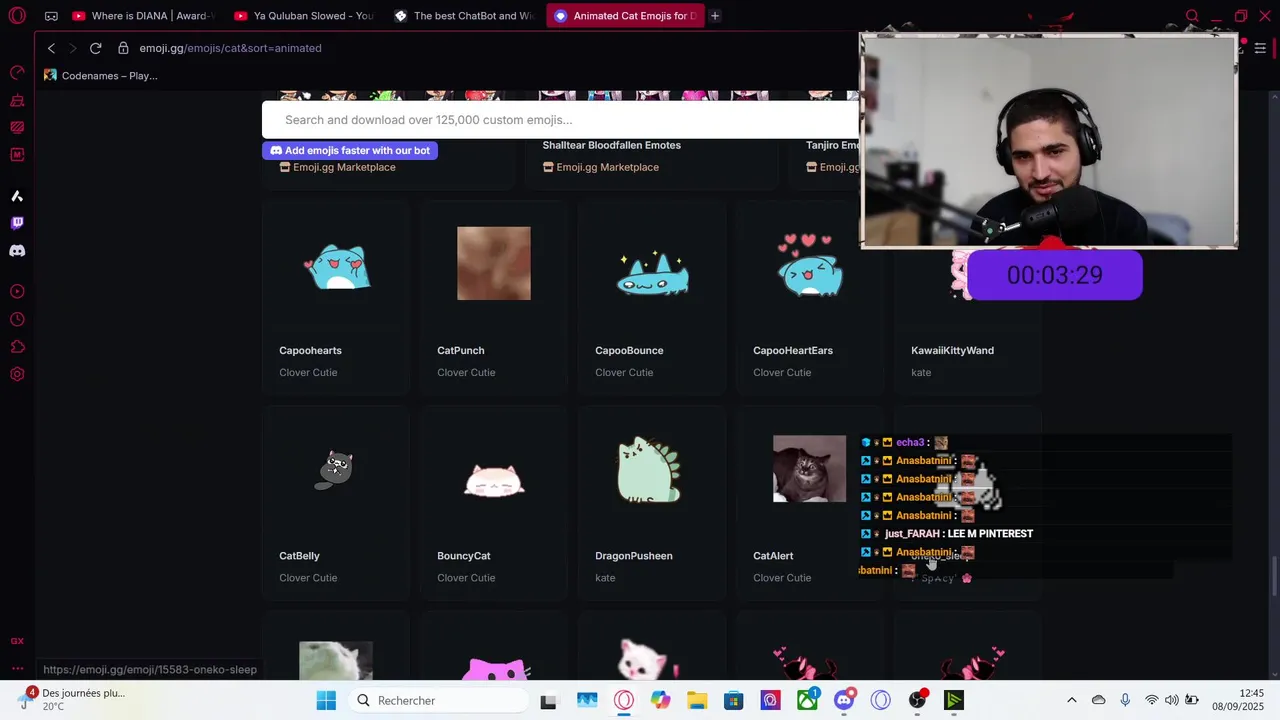Open Twitch panel in sidebar
1280x720 pixels.
(17, 223)
